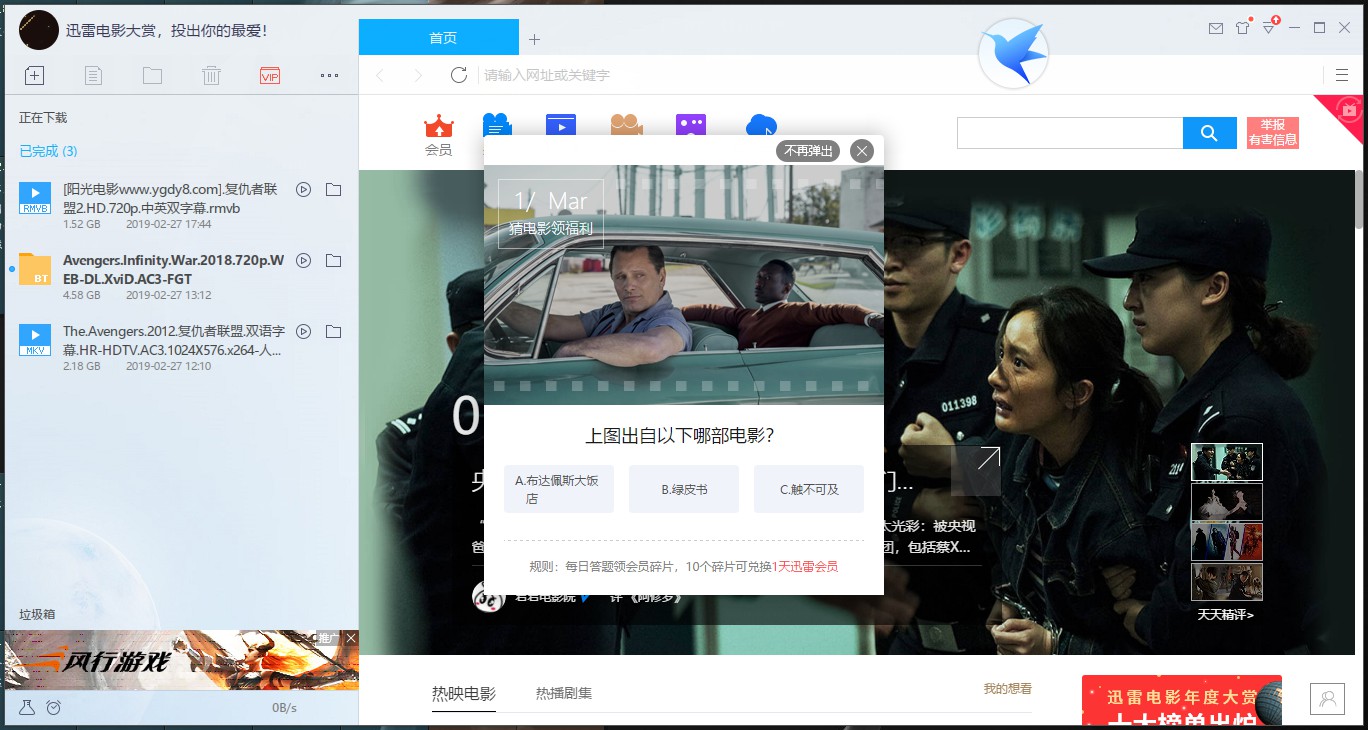Screen dimensions: 1368x730
Task: Click the MKV file type icon
Action: (x=35, y=340)
